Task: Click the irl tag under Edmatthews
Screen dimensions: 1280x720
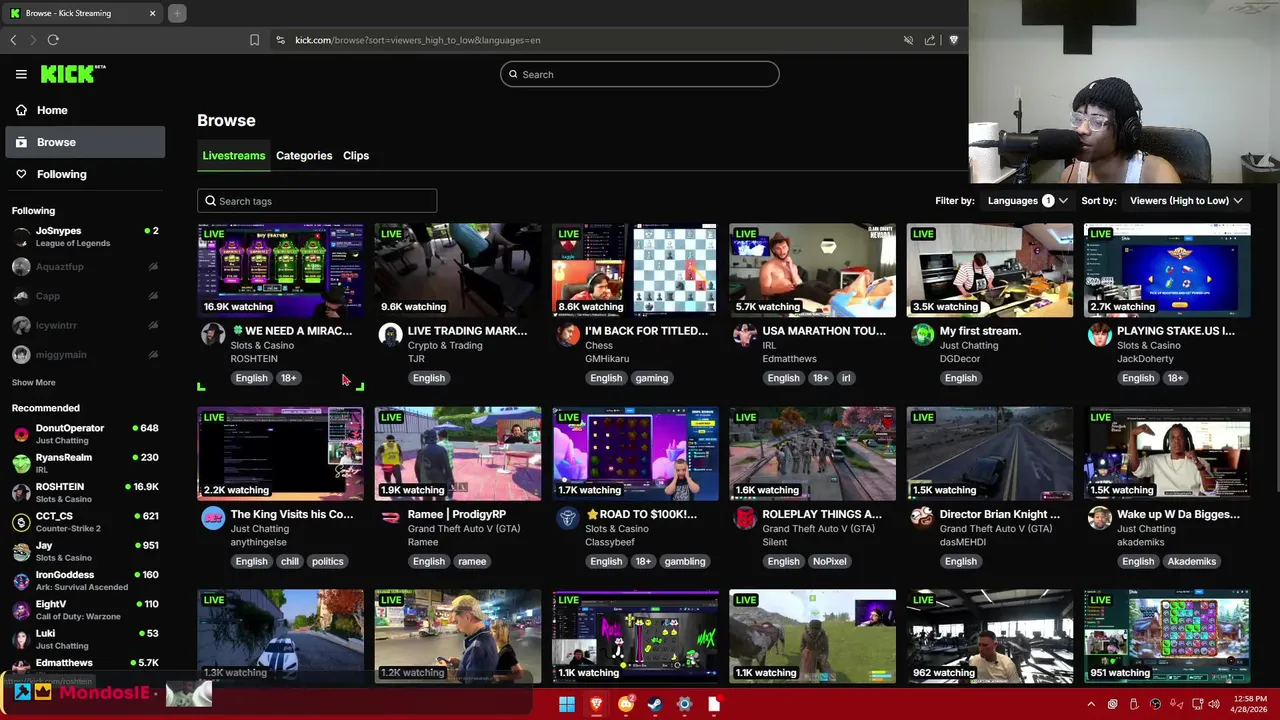Action: (x=846, y=378)
